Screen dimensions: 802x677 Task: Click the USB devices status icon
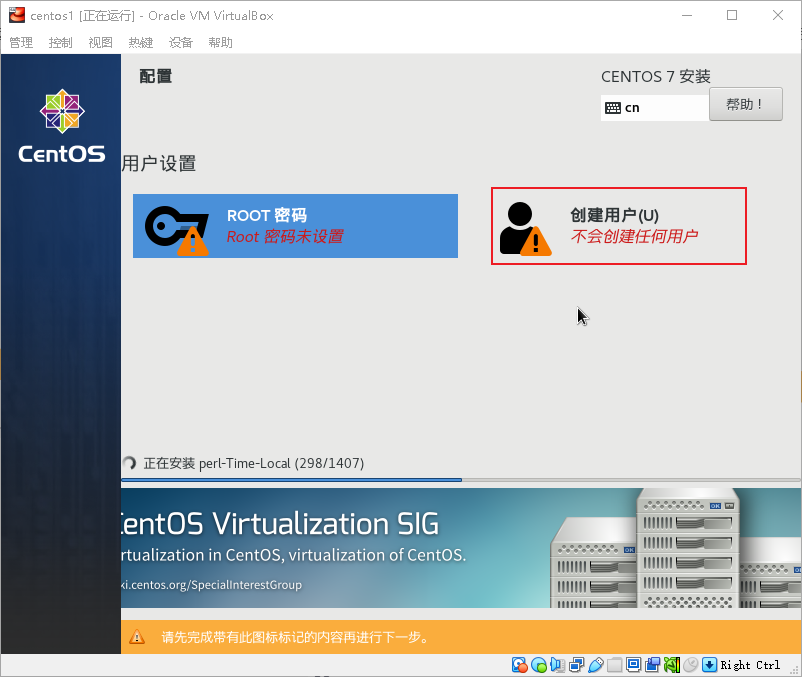coord(596,665)
